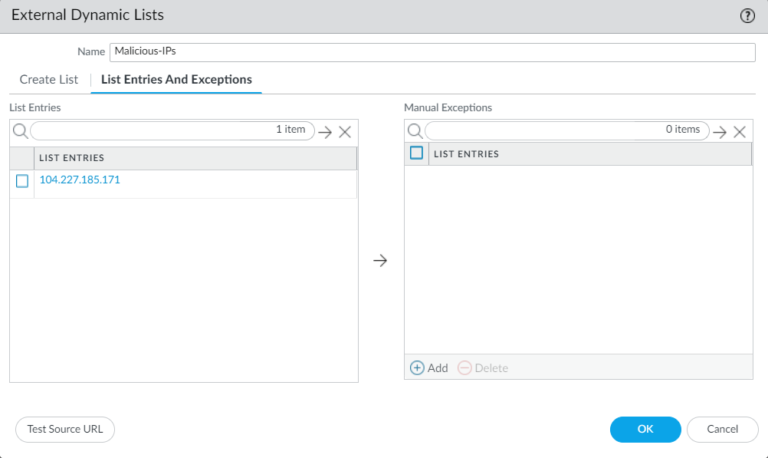Apply the List Entries filter arrow
768x458 pixels.
(325, 132)
